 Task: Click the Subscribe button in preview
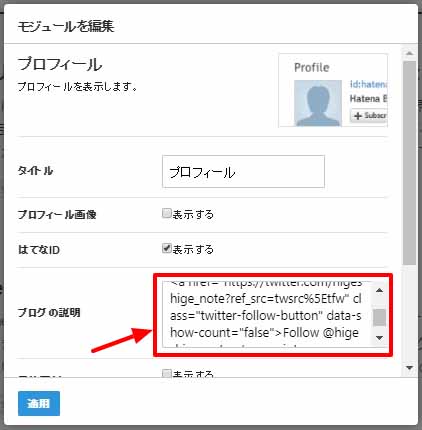[x=369, y=115]
